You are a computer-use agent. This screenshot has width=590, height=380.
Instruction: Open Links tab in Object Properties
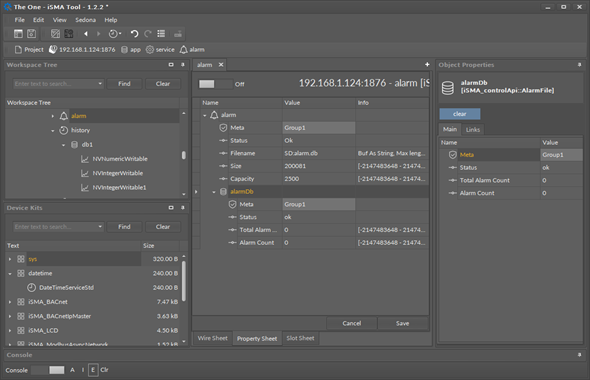(473, 129)
